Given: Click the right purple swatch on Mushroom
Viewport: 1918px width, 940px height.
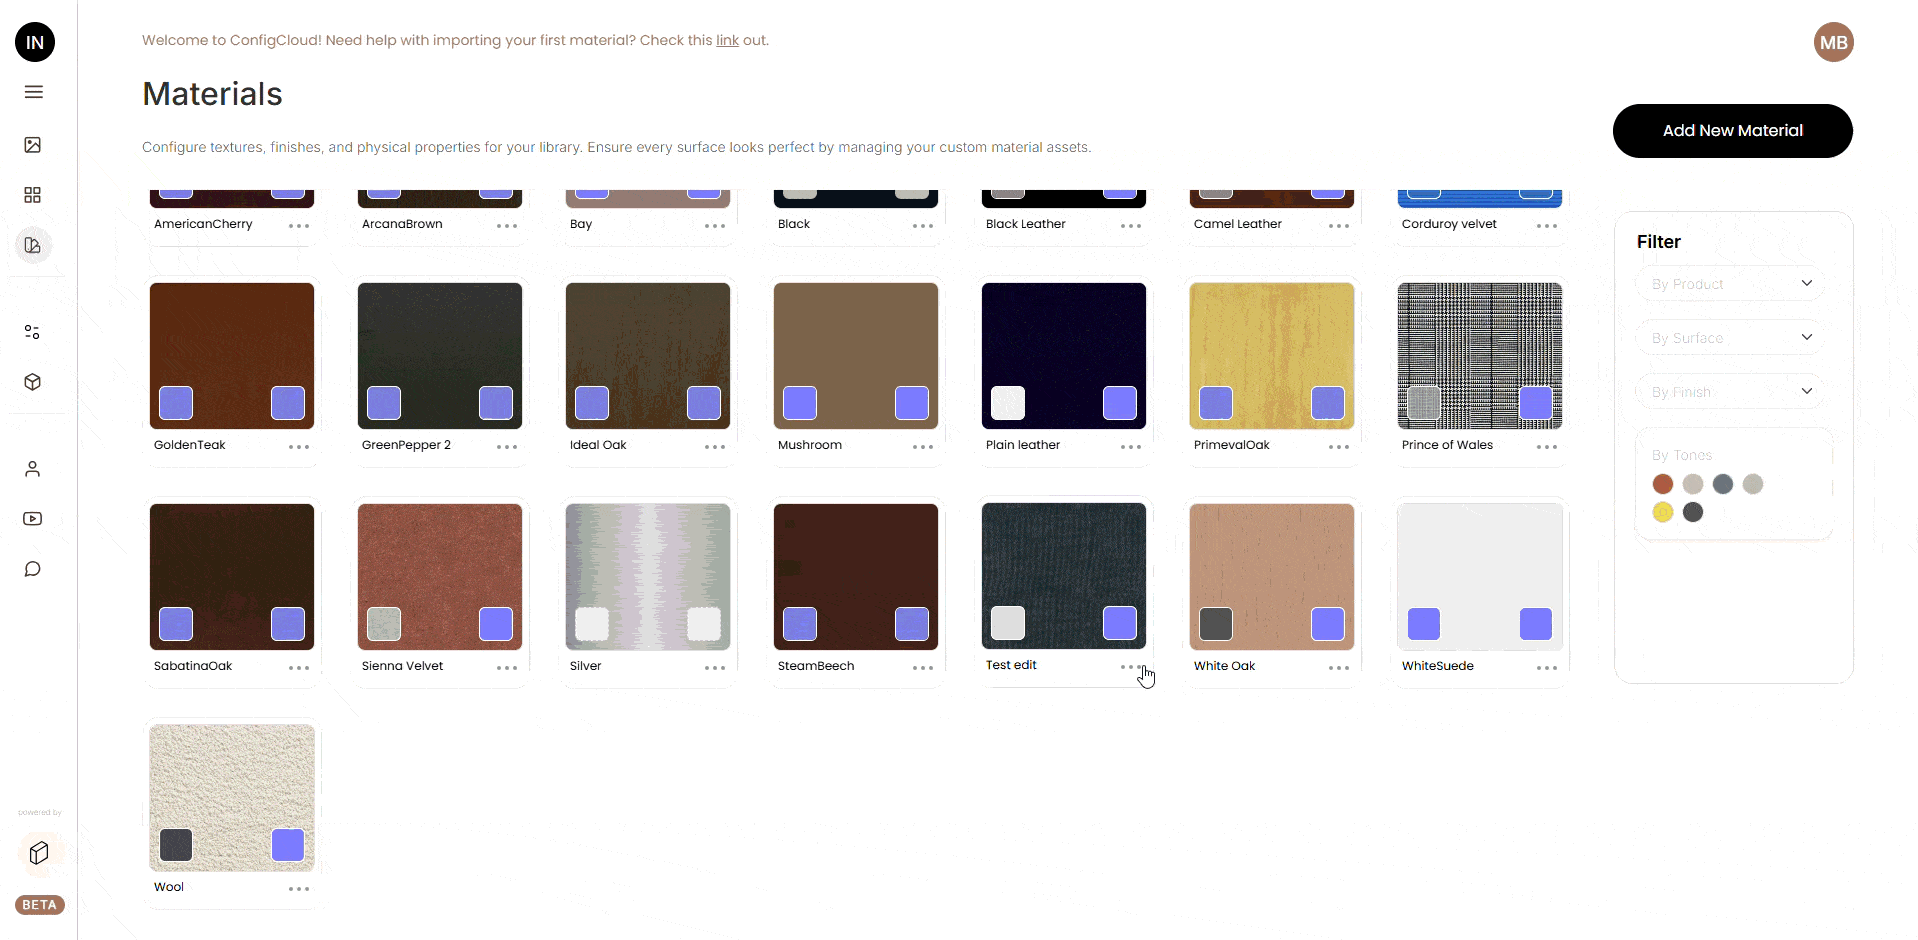Looking at the screenshot, I should pos(912,403).
